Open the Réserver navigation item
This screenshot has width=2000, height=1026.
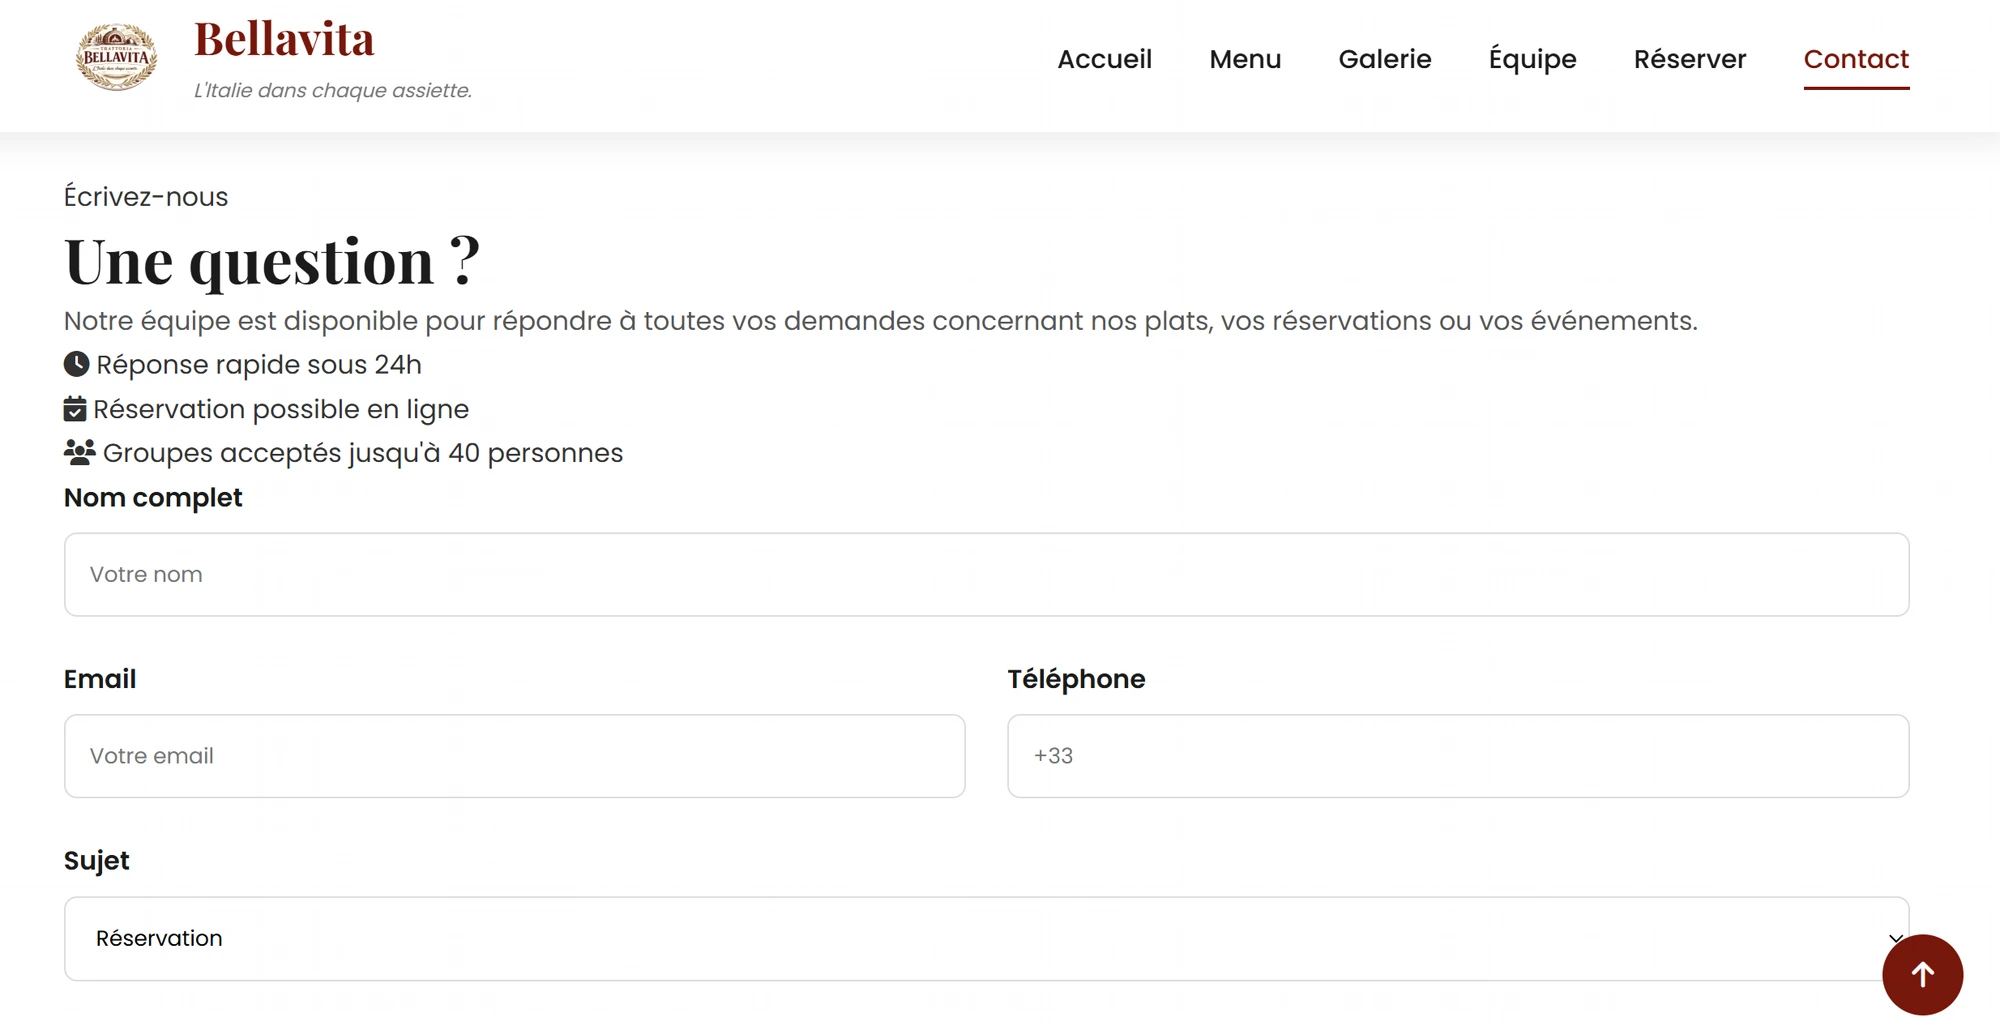(x=1690, y=59)
